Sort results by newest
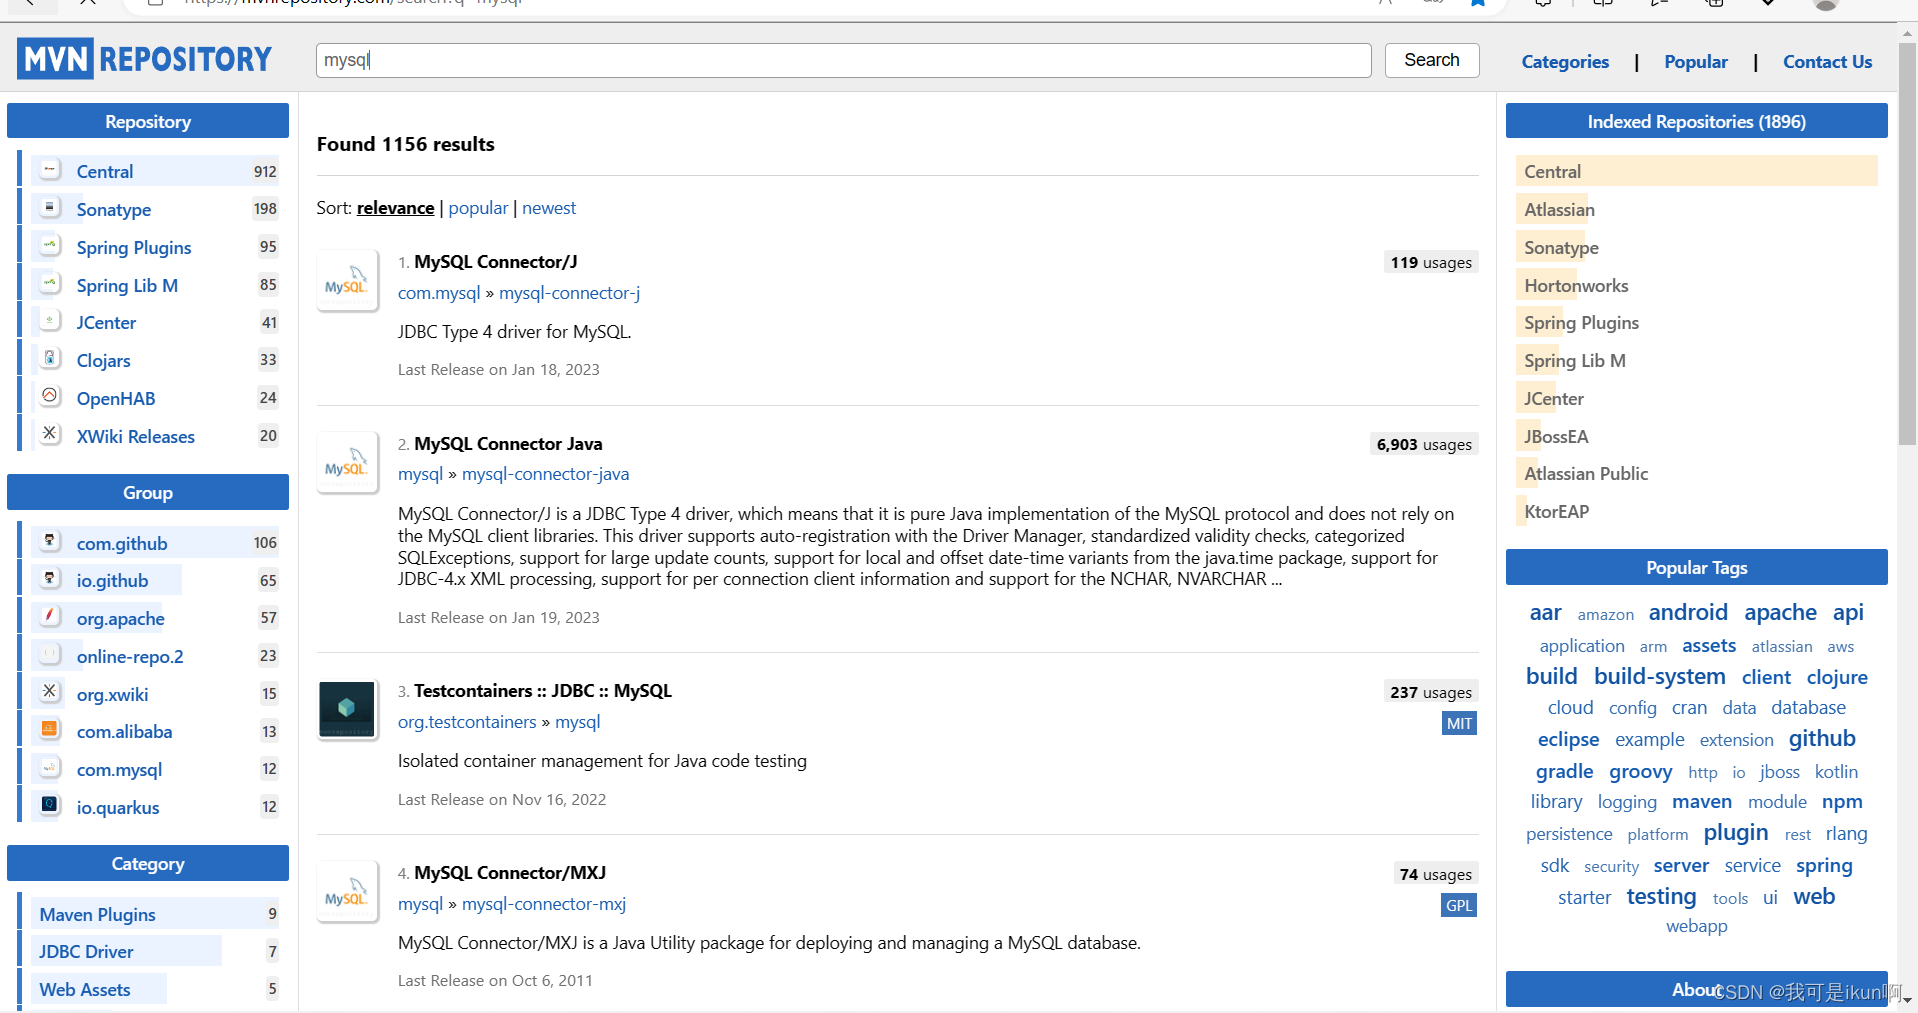 (549, 208)
